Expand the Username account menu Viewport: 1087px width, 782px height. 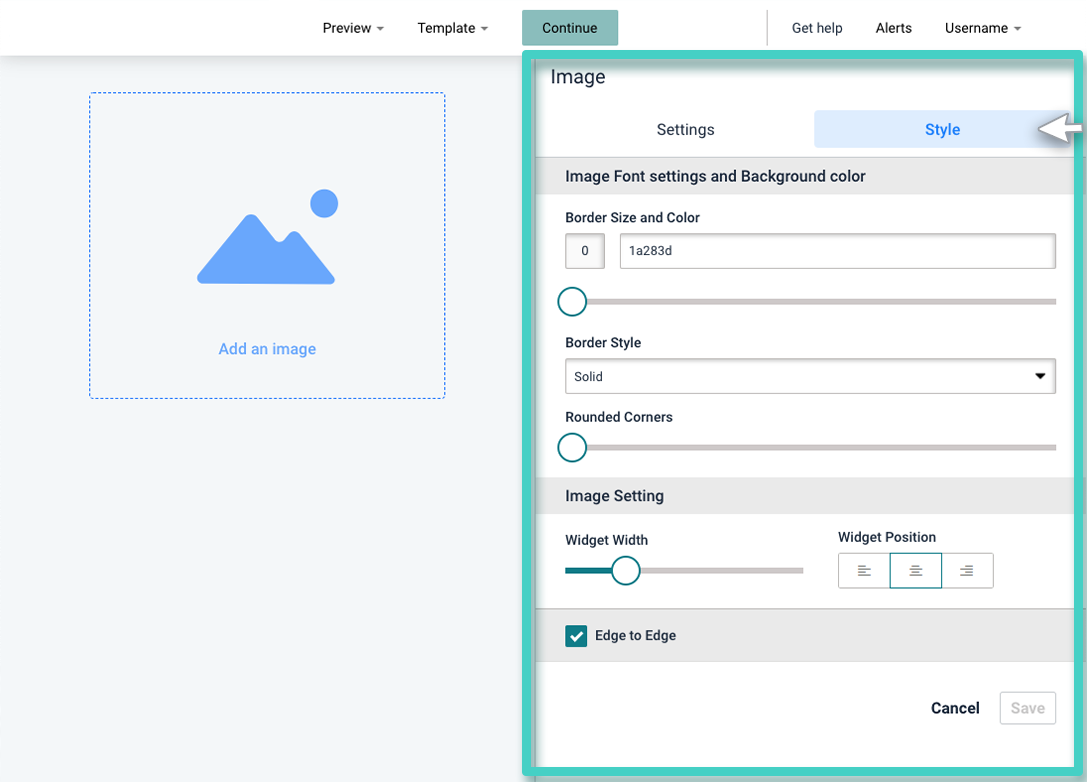(x=982, y=28)
